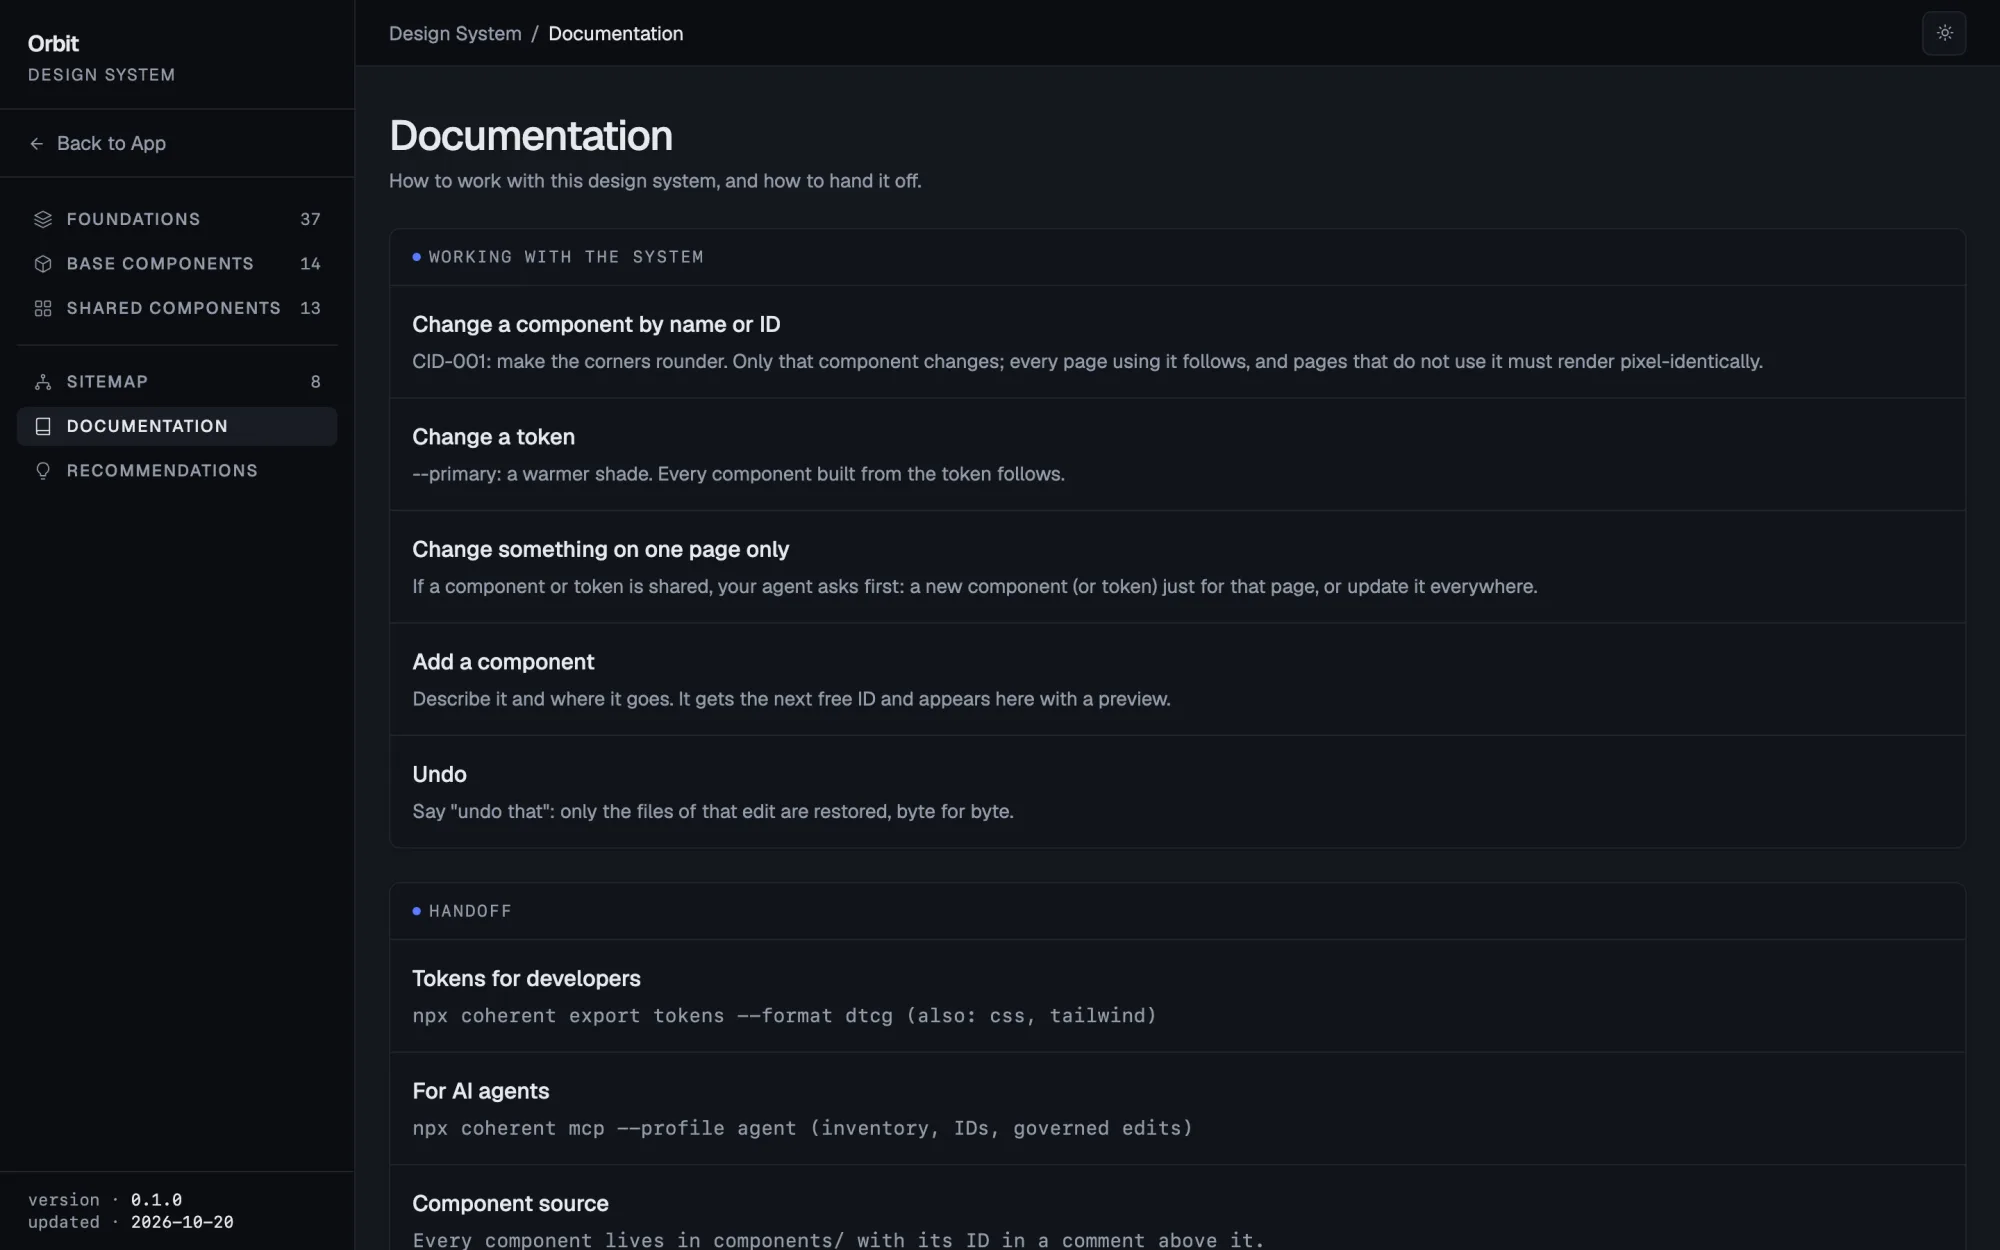Toggle the light/dark theme sun icon
Image resolution: width=2000 pixels, height=1250 pixels.
(x=1944, y=33)
